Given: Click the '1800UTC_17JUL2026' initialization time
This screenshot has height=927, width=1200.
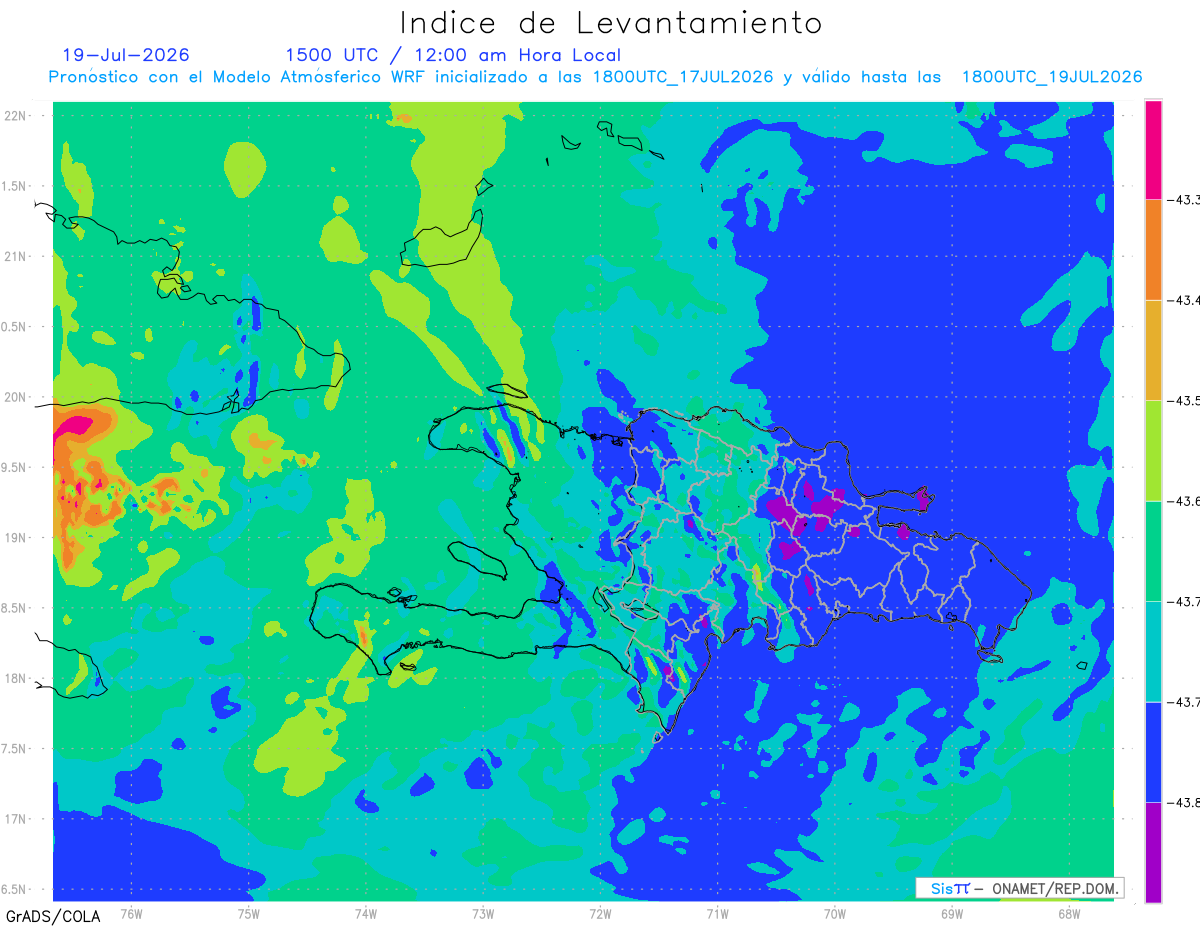Looking at the screenshot, I should (x=683, y=77).
